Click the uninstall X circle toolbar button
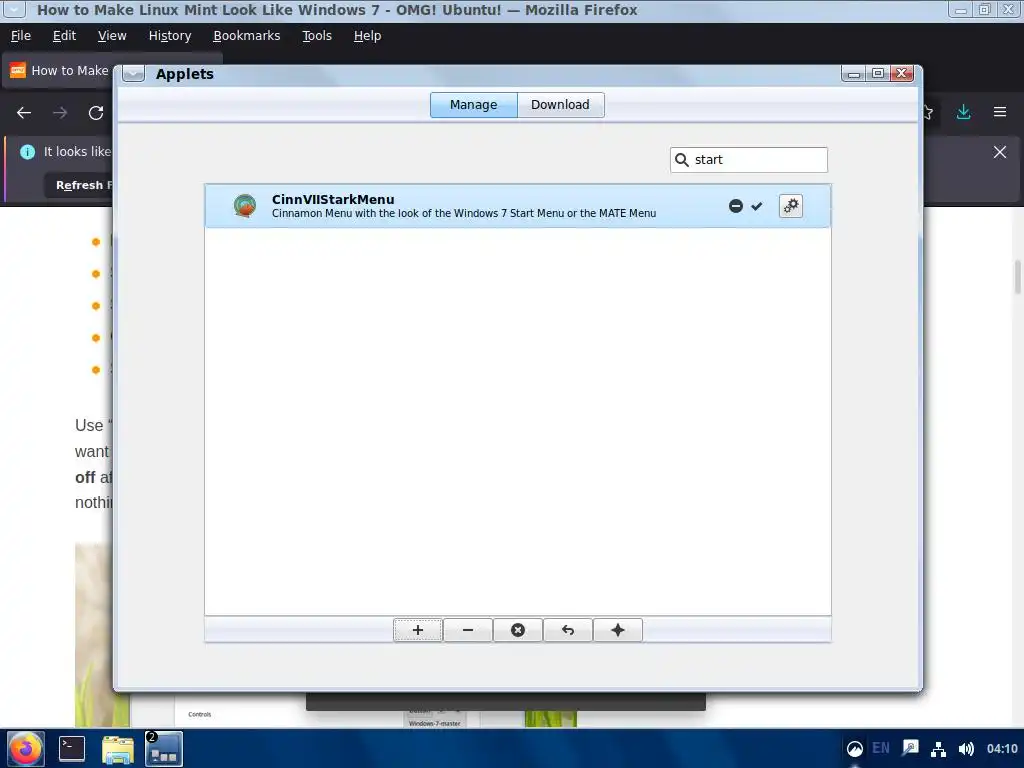Viewport: 1024px width, 768px height. point(518,630)
